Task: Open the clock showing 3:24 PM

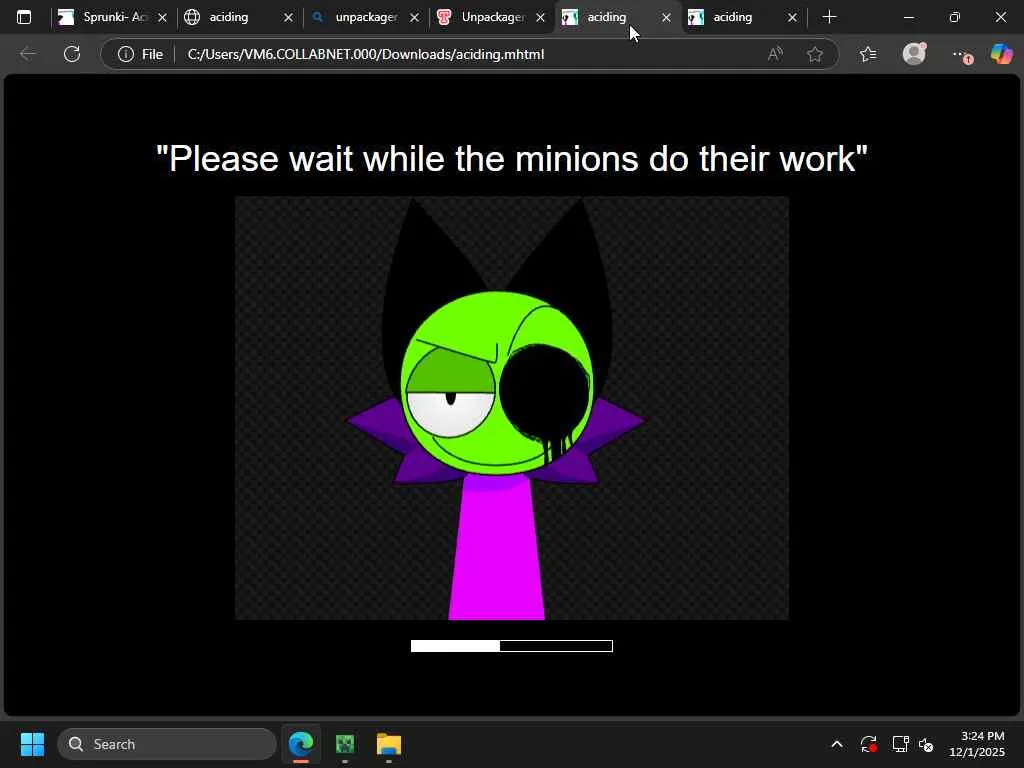Action: click(977, 744)
